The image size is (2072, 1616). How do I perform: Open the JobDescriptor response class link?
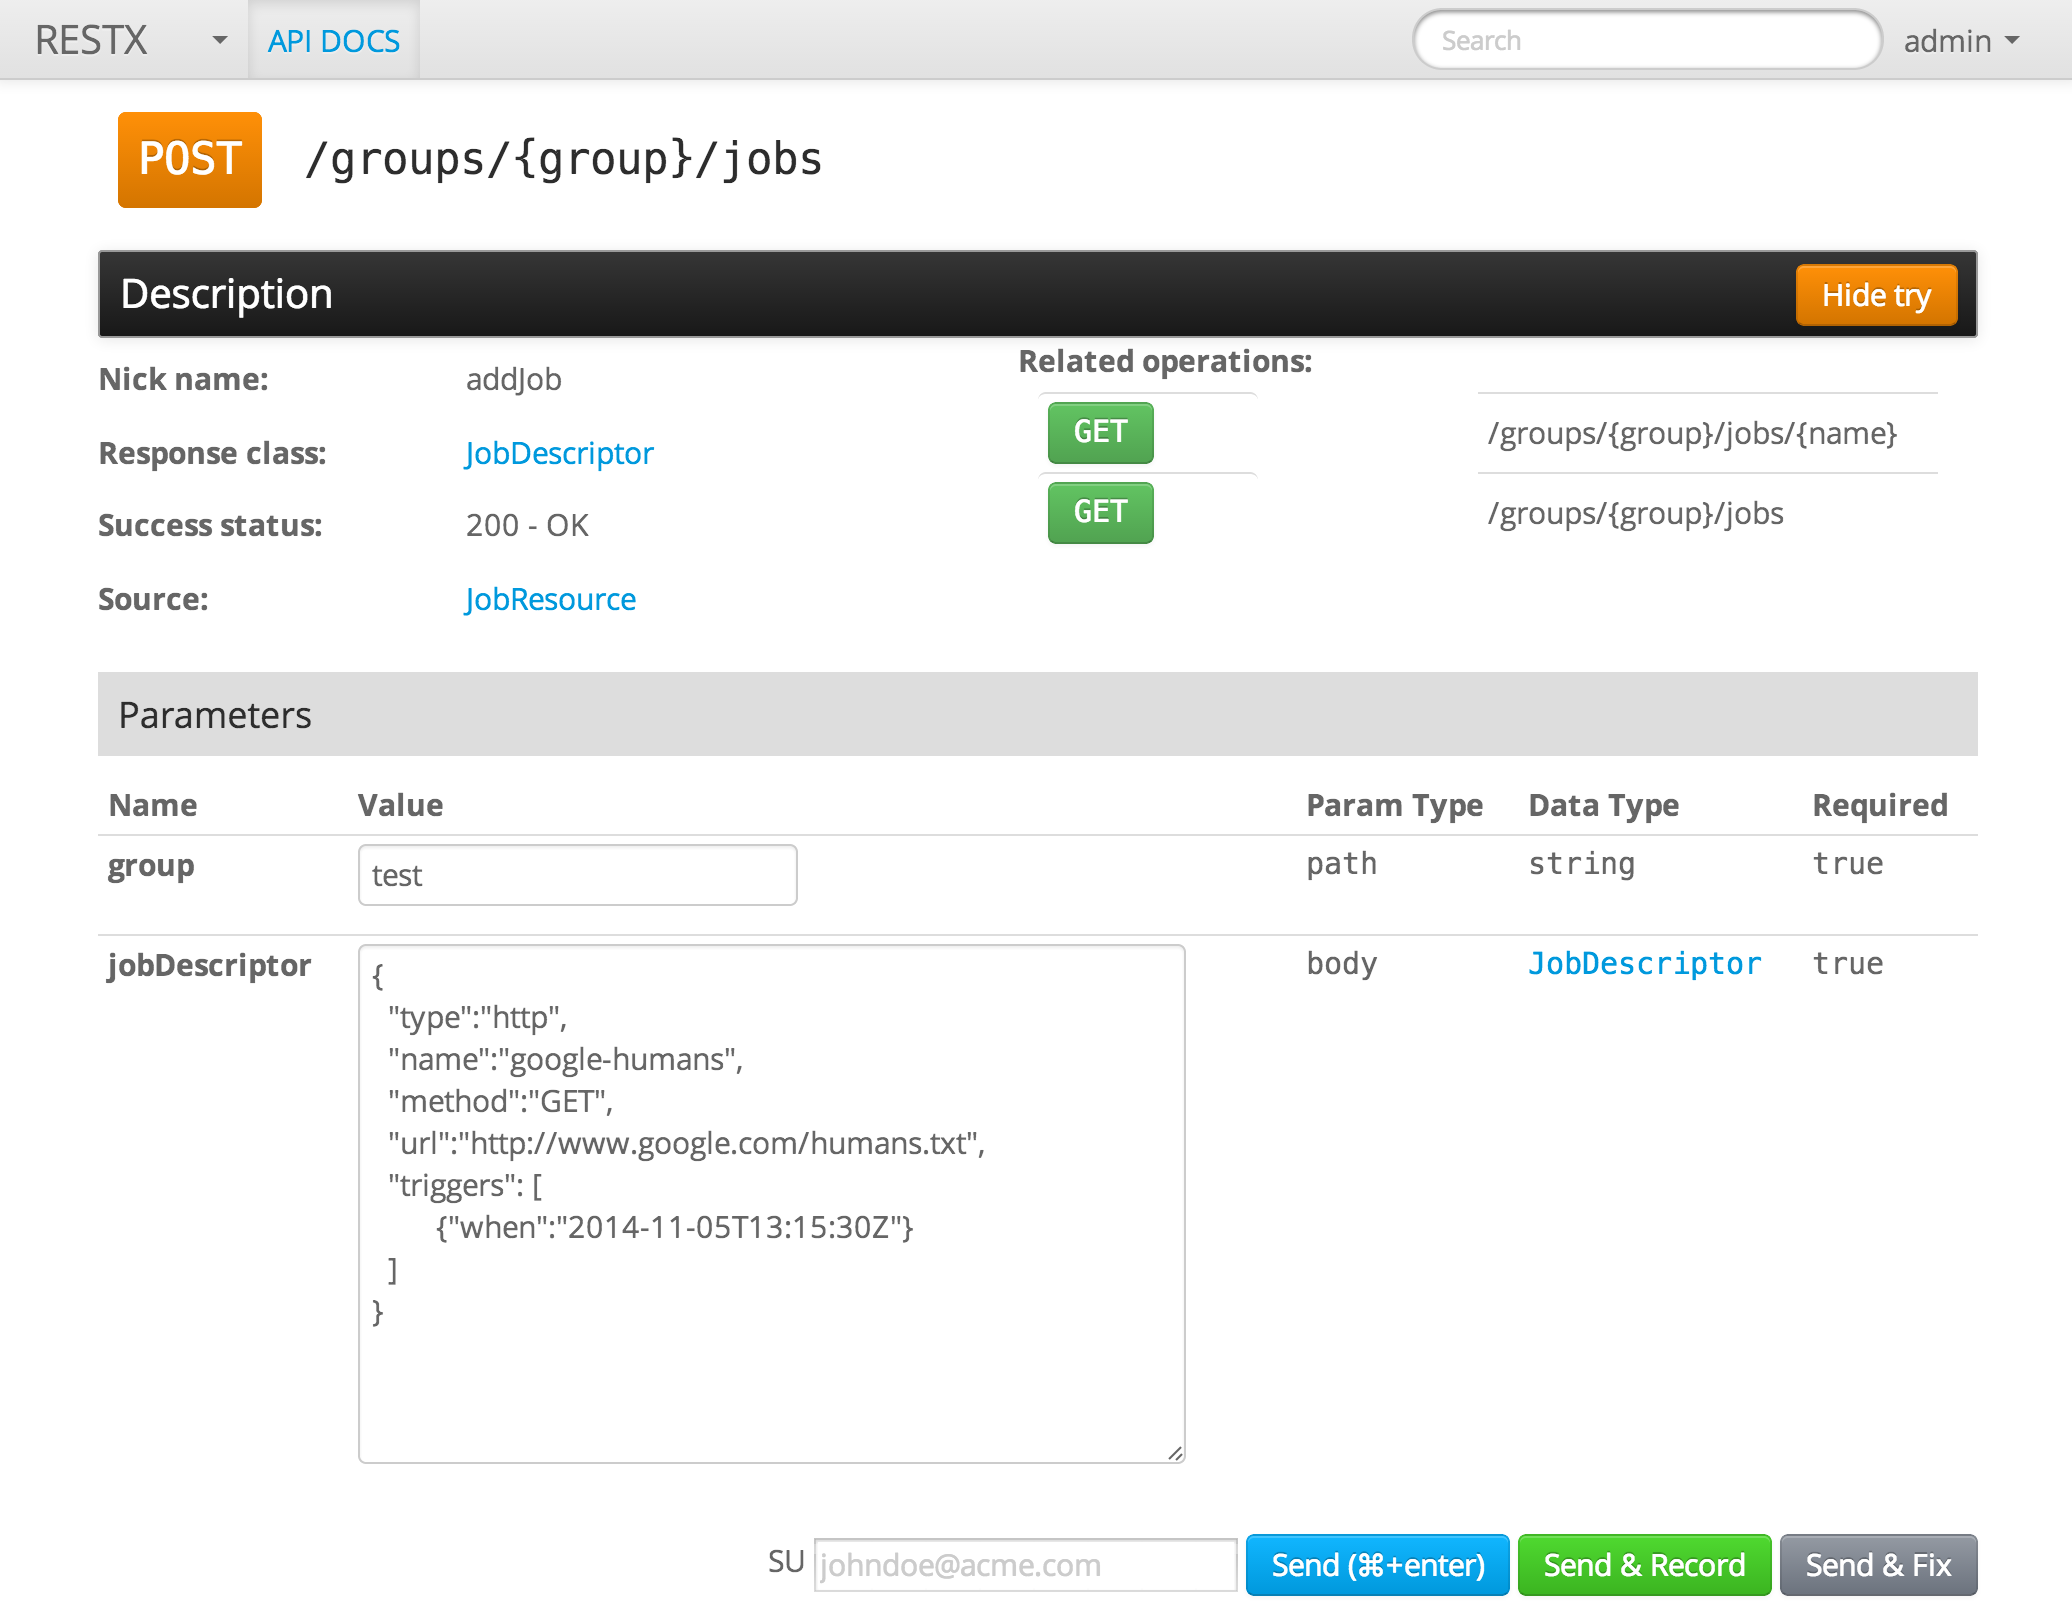[x=559, y=454]
